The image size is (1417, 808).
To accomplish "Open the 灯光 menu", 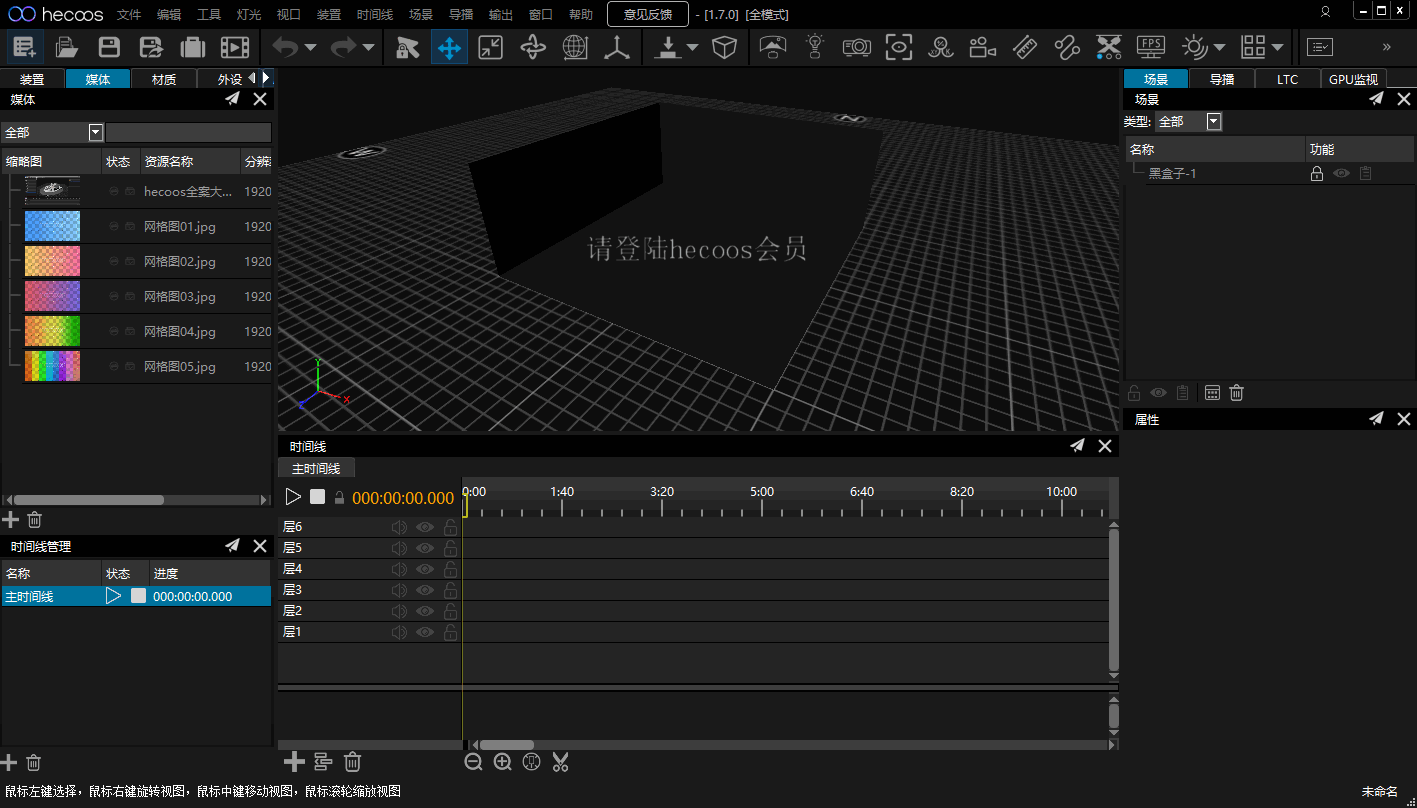I will [249, 15].
